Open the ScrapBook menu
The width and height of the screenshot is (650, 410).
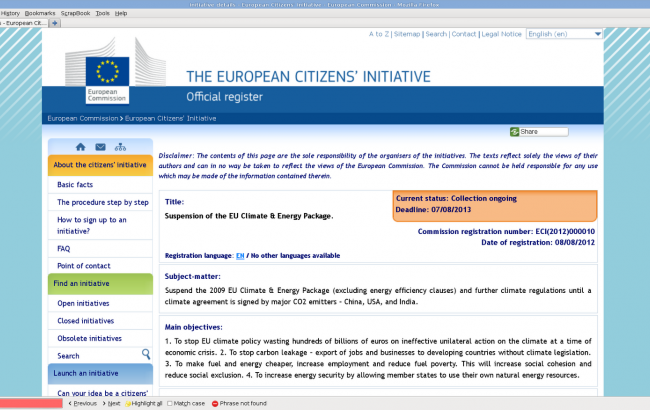click(x=75, y=13)
